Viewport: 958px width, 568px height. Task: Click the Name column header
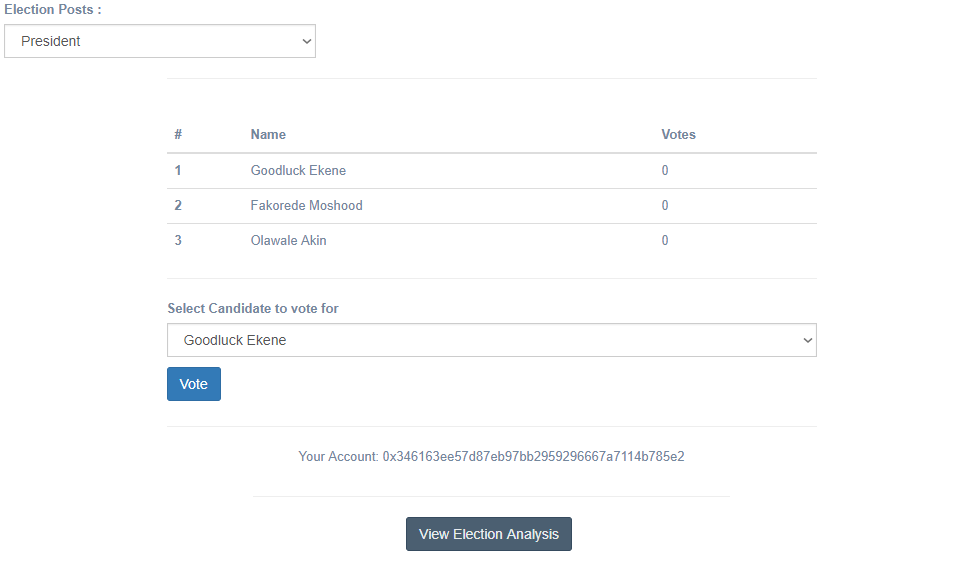point(268,134)
